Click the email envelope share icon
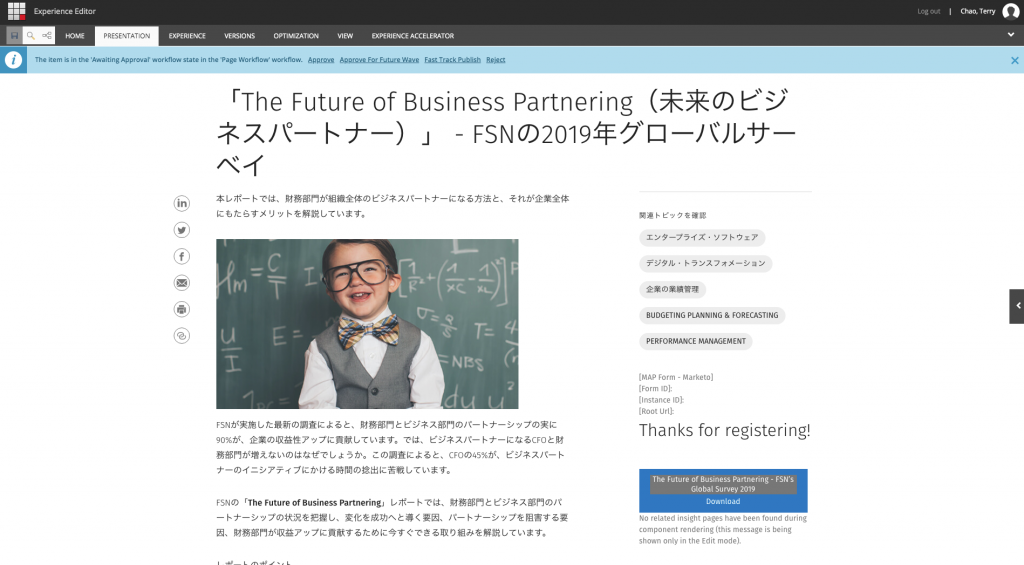Image resolution: width=1024 pixels, height=565 pixels. click(181, 283)
